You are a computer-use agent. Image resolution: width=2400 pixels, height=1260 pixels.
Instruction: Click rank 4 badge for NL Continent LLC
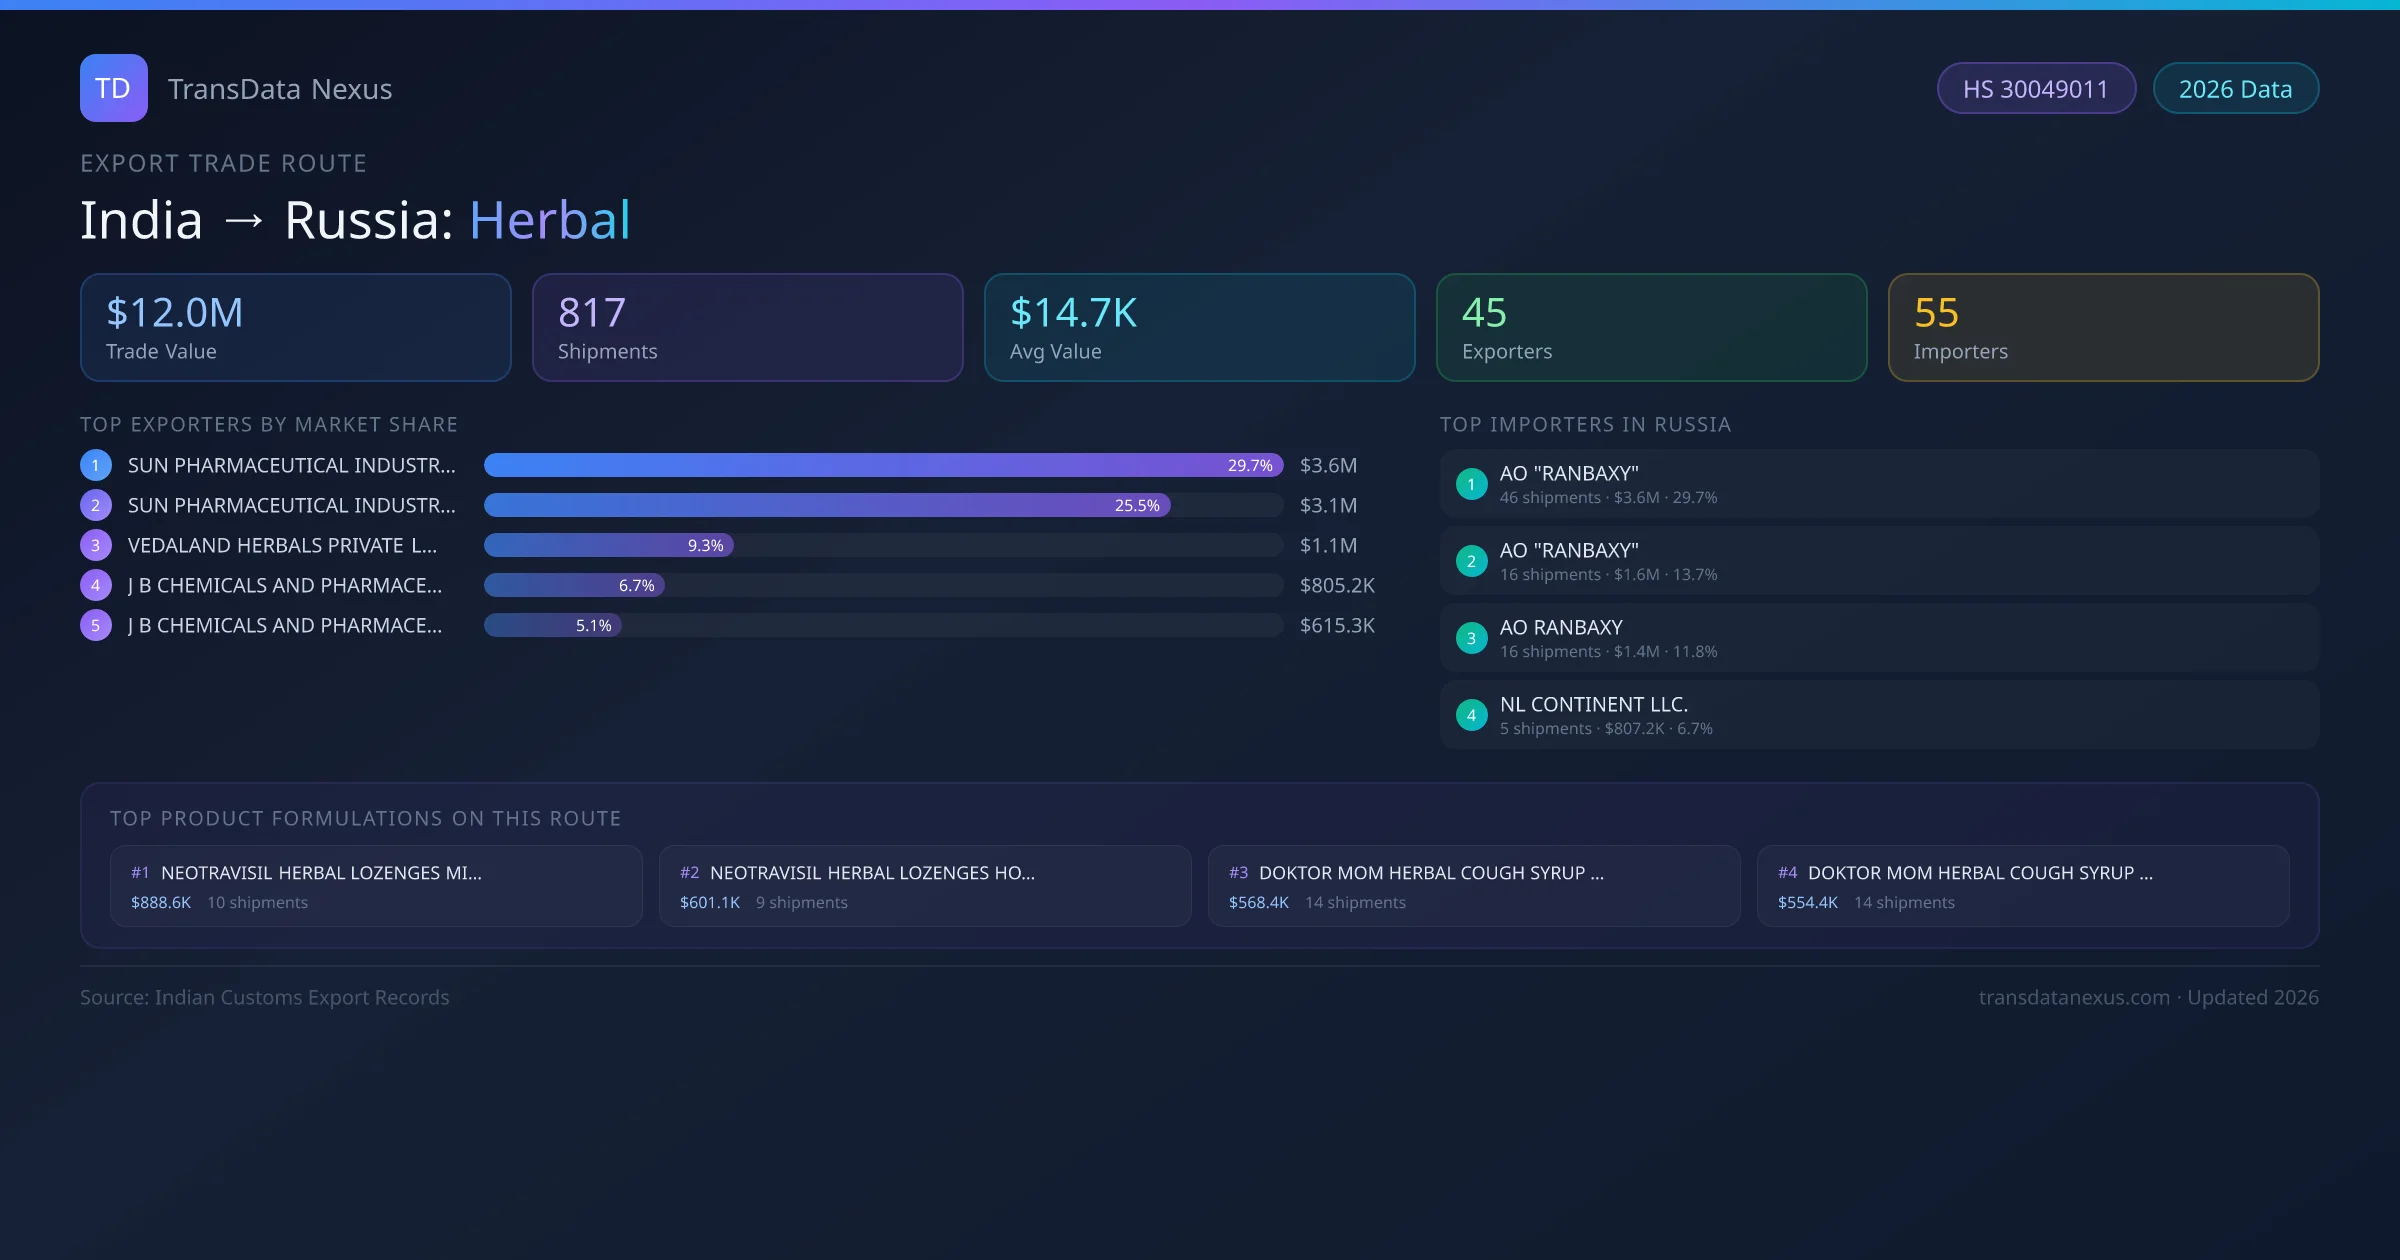[1471, 715]
